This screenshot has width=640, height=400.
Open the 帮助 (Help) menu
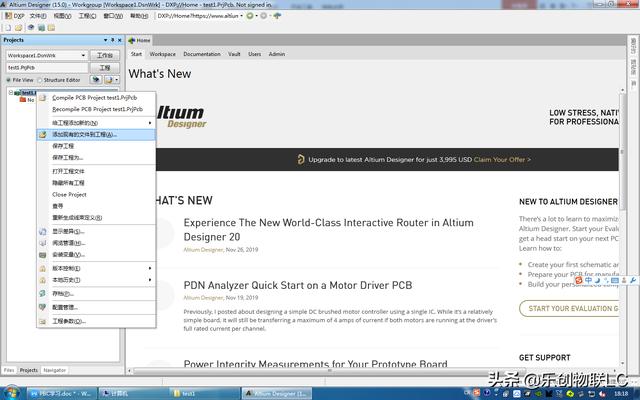tap(139, 16)
